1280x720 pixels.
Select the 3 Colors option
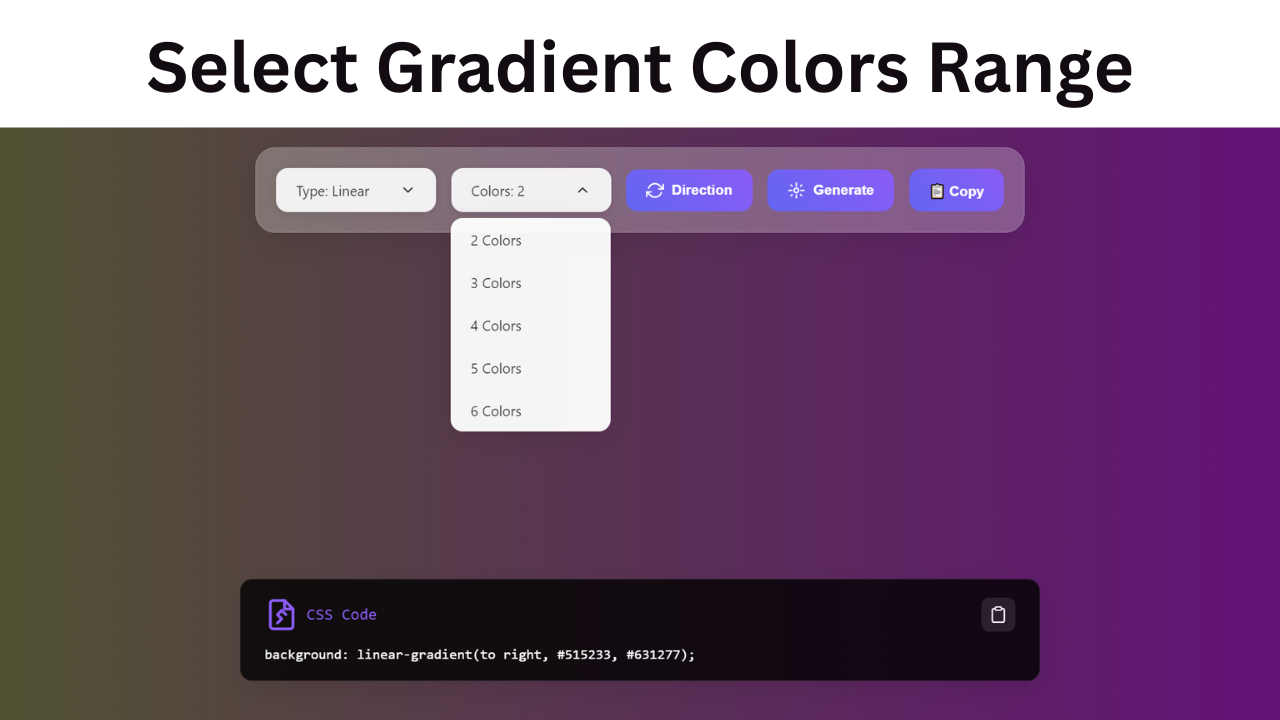point(496,283)
